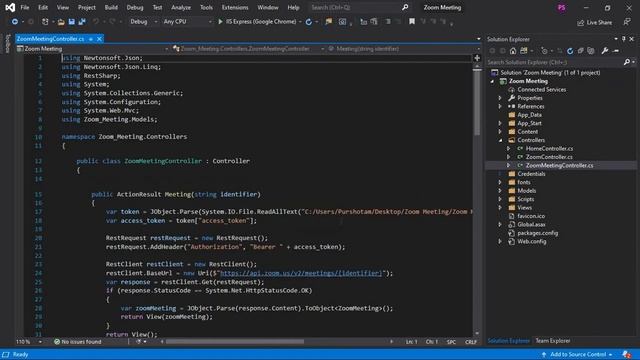Expand the References node
Viewport: 640px width, 360px height.
(500, 106)
